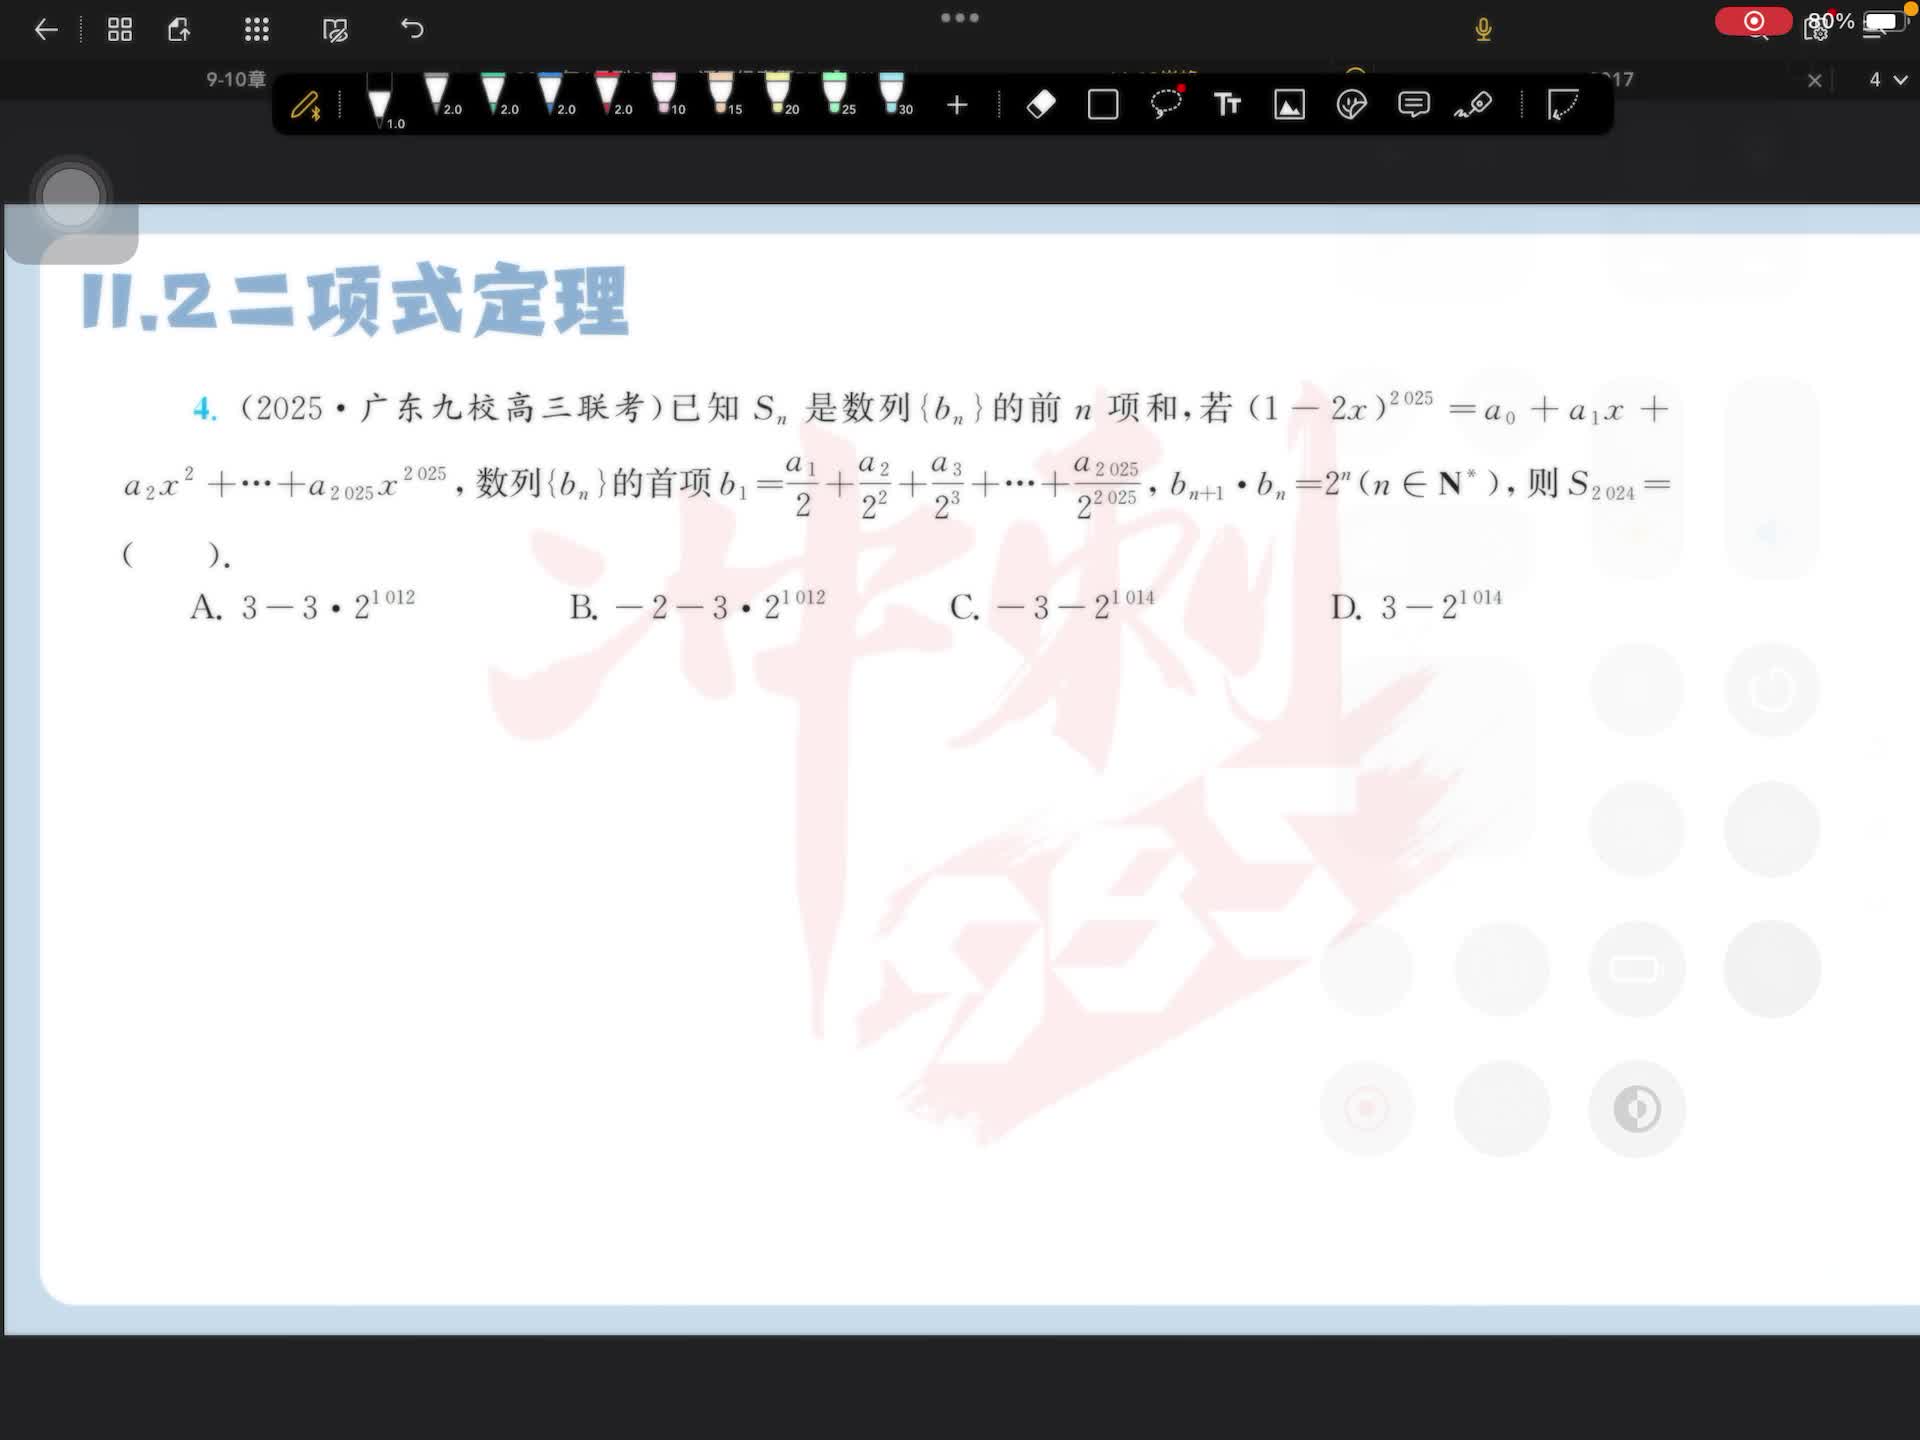Open the page thumbnails grid view

click(120, 30)
